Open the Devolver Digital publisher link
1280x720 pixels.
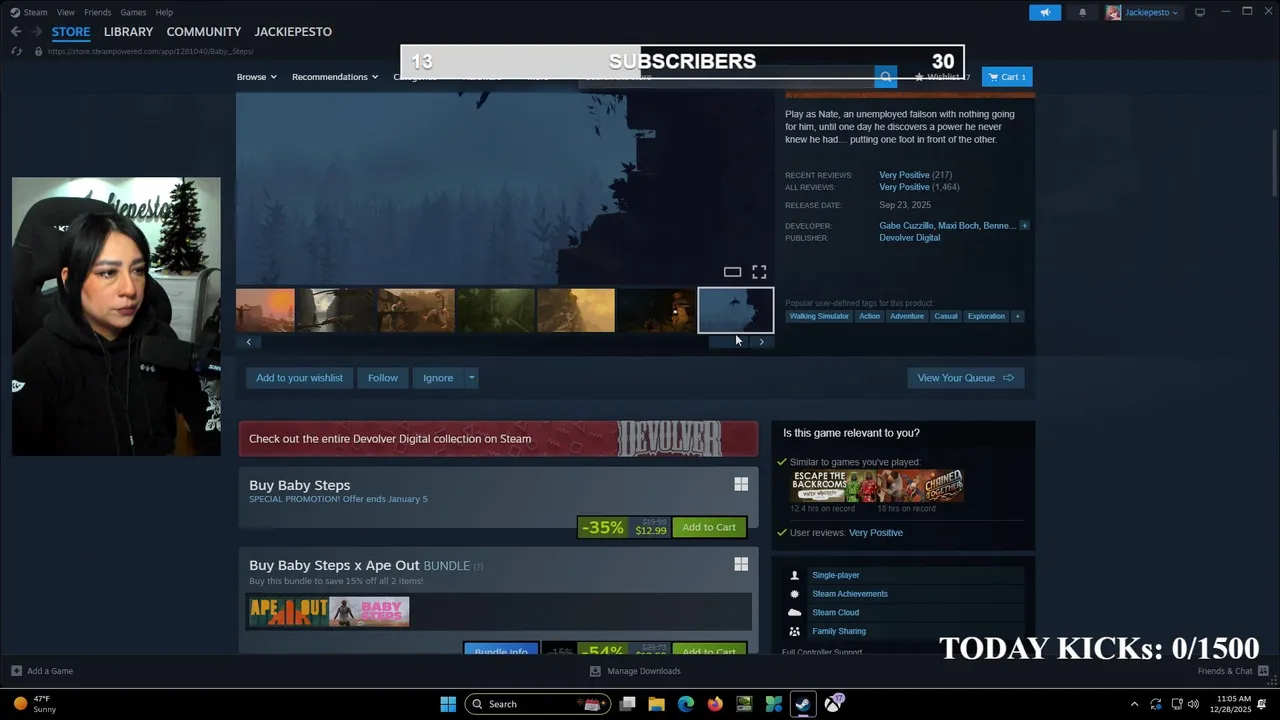click(909, 238)
